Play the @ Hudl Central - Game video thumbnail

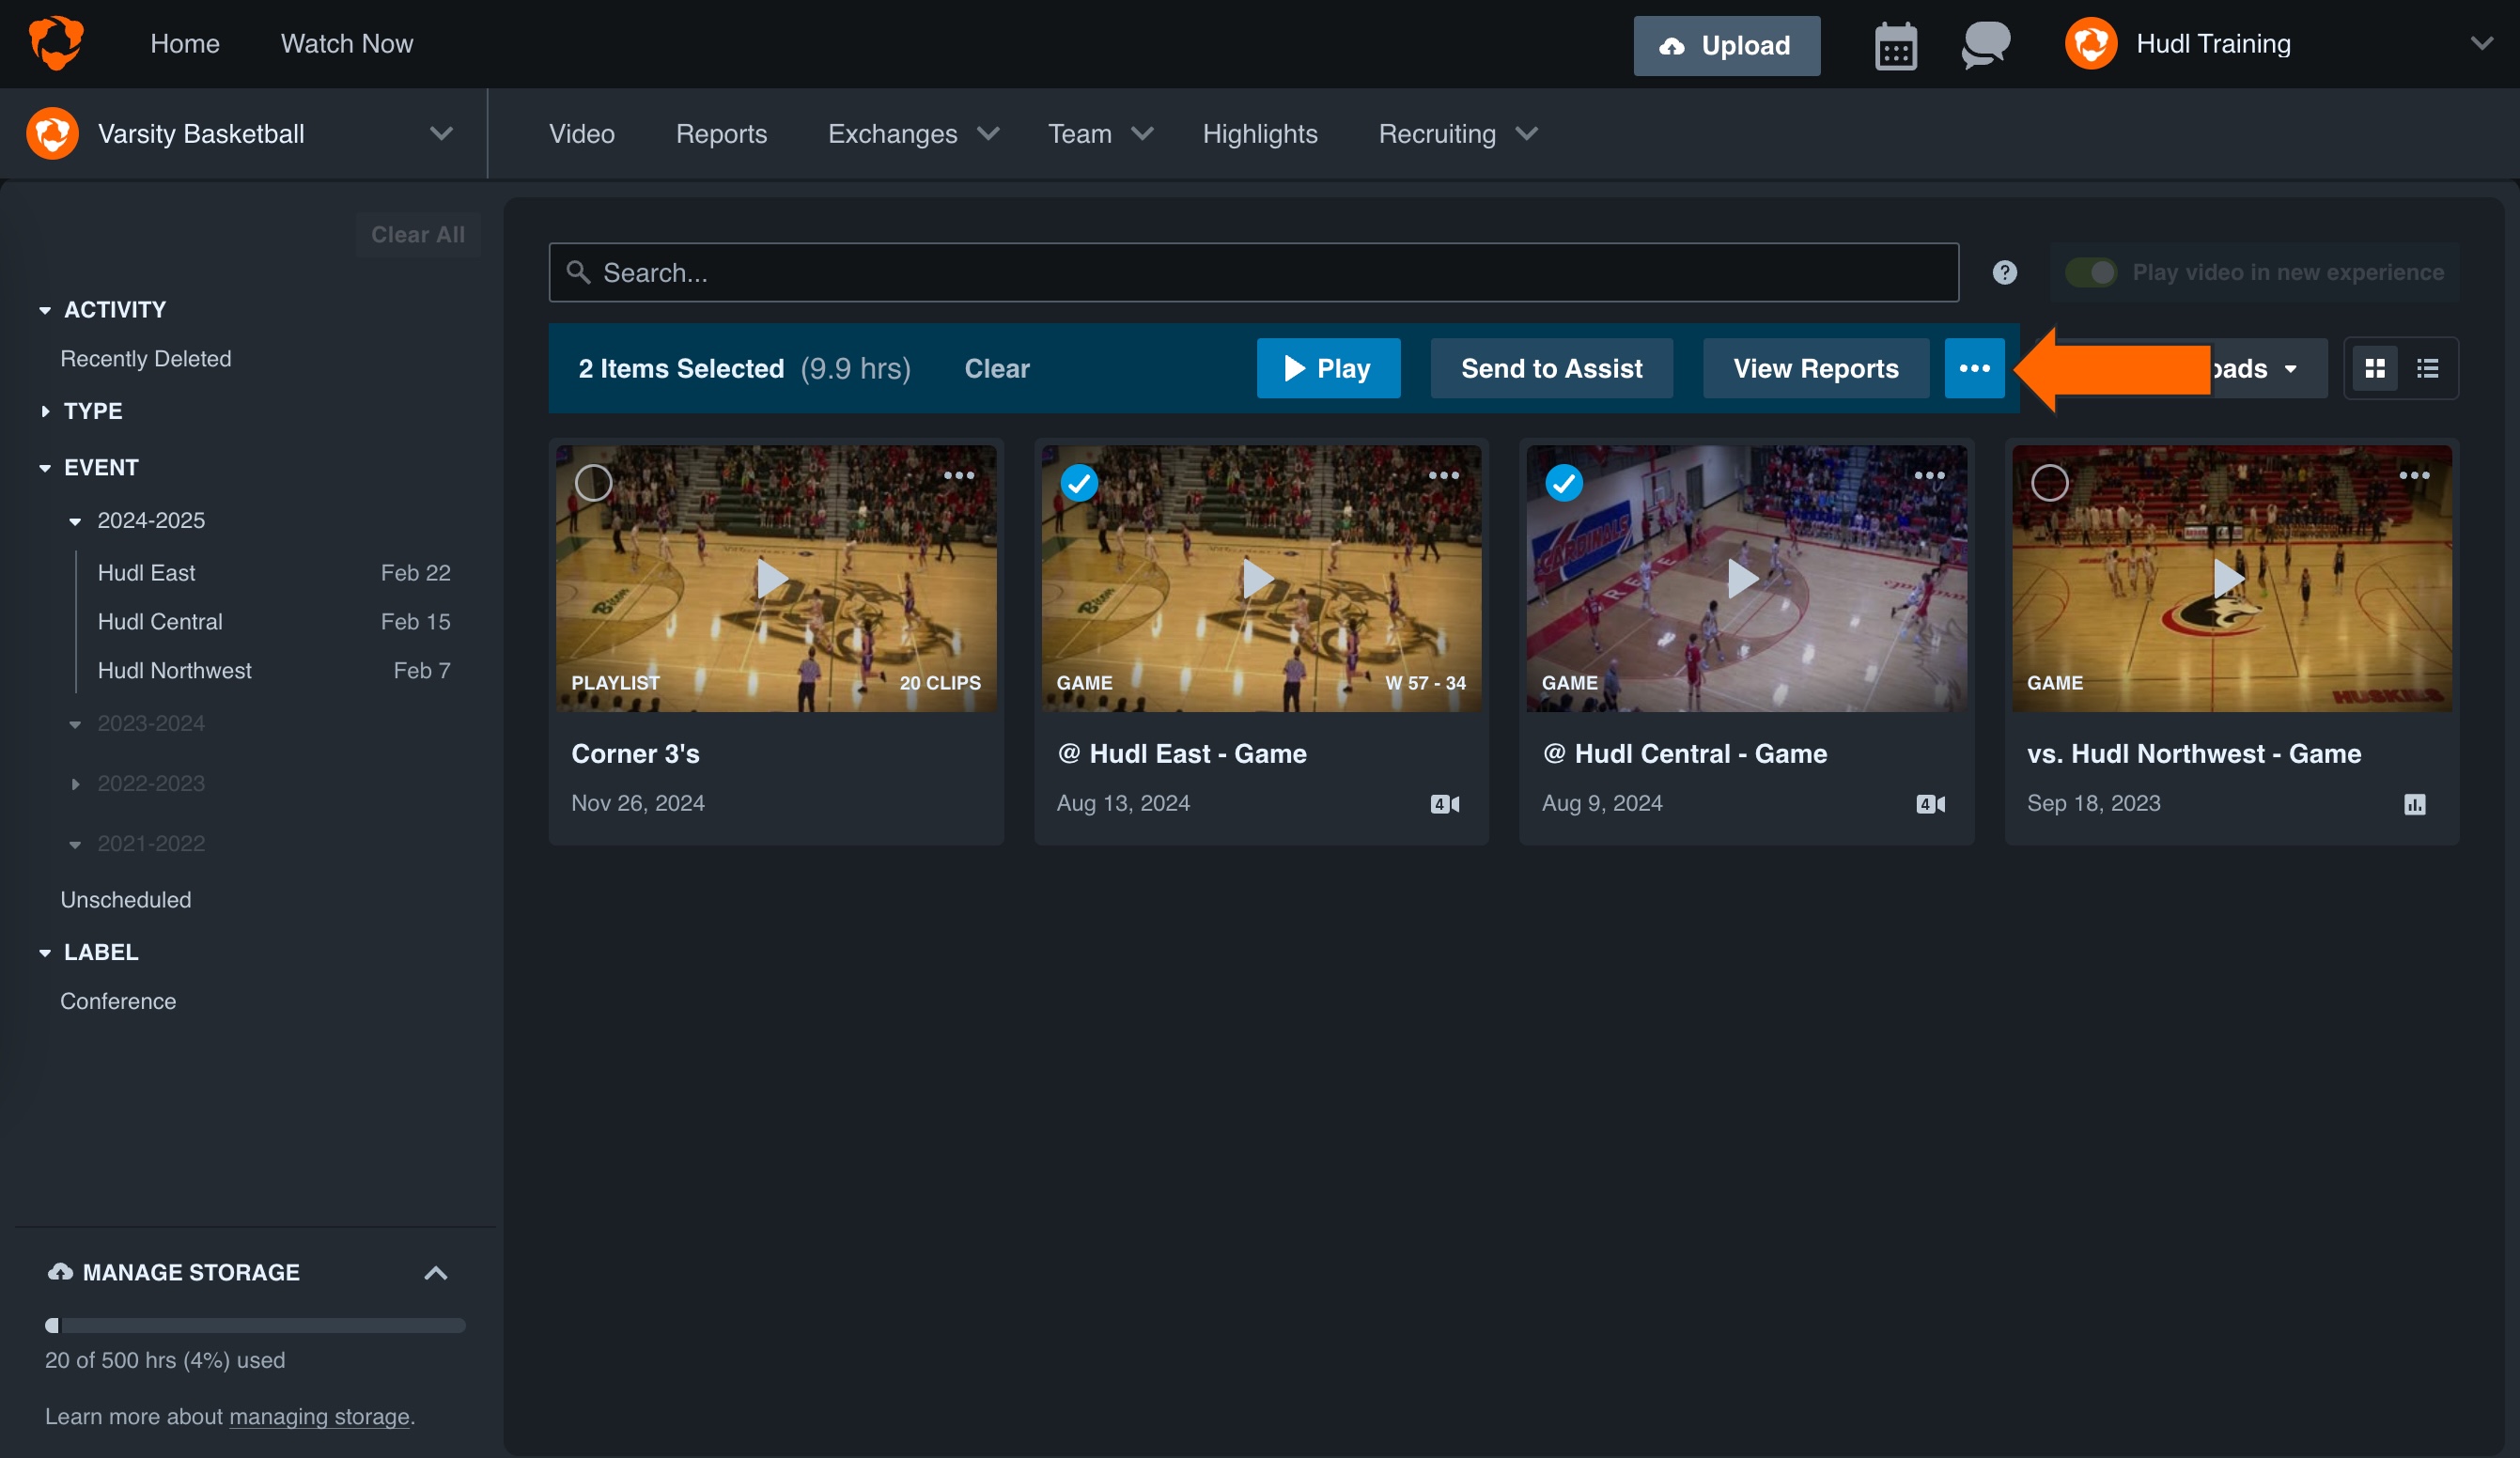[x=1744, y=579]
